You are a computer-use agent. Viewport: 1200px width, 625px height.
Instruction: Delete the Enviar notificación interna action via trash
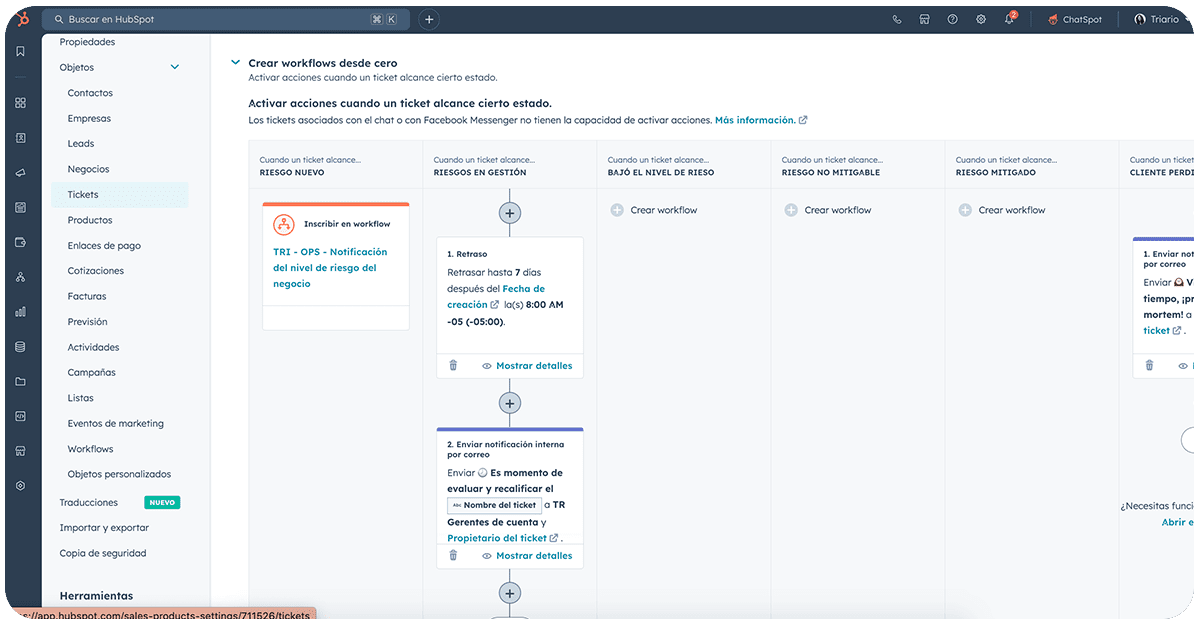pos(453,556)
